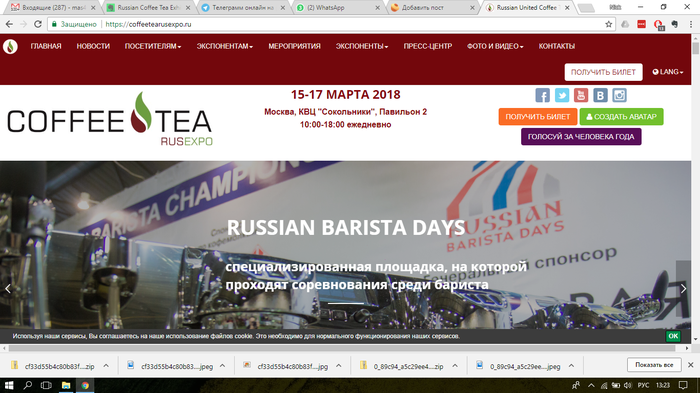Accept cookies with the OK button
700x393 pixels.
[673, 336]
